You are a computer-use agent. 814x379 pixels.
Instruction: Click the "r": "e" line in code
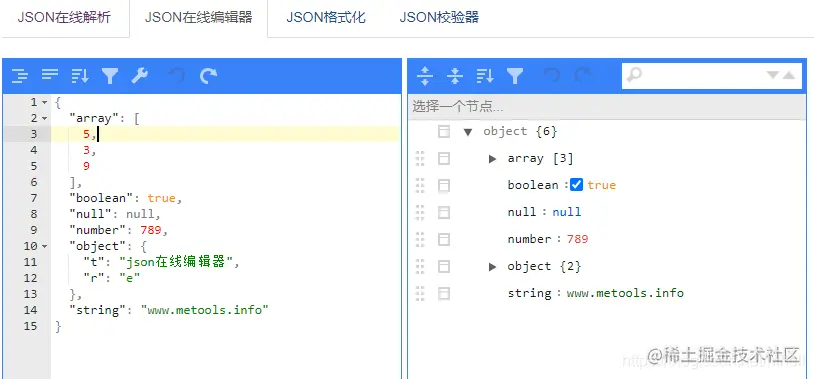112,278
